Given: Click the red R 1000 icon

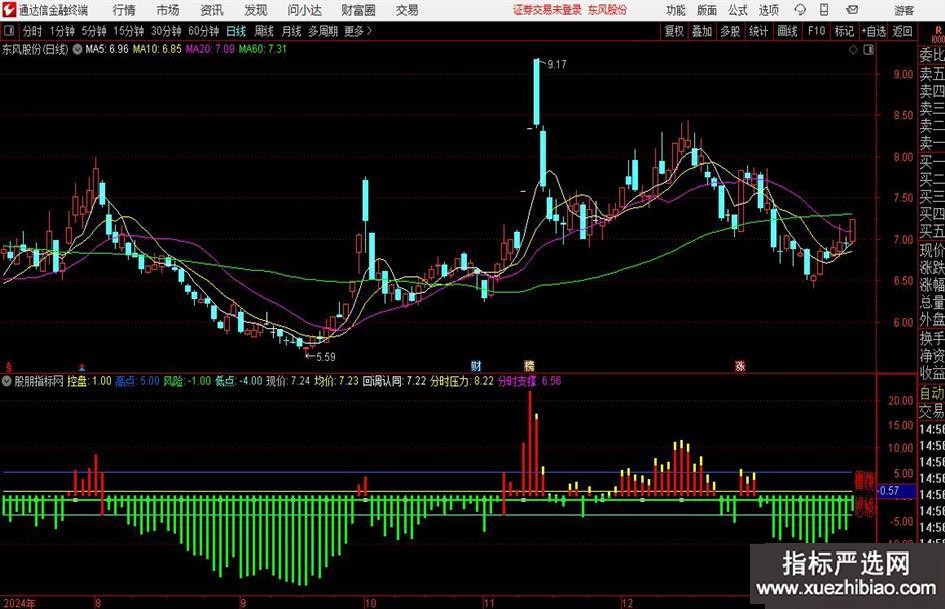Looking at the screenshot, I should [938, 34].
